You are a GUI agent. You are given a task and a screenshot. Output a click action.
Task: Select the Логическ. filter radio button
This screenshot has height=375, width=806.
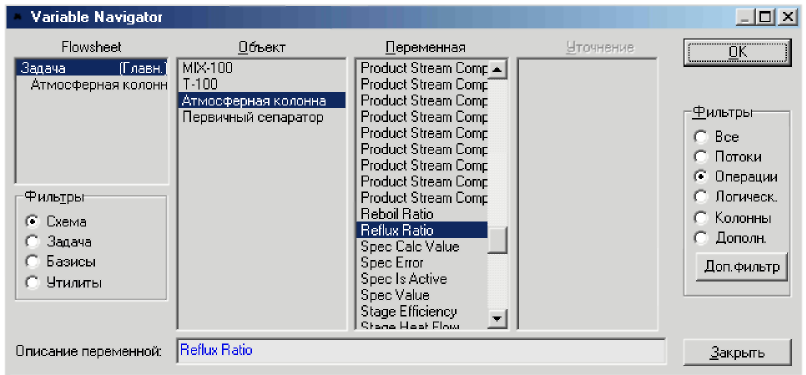coord(700,196)
